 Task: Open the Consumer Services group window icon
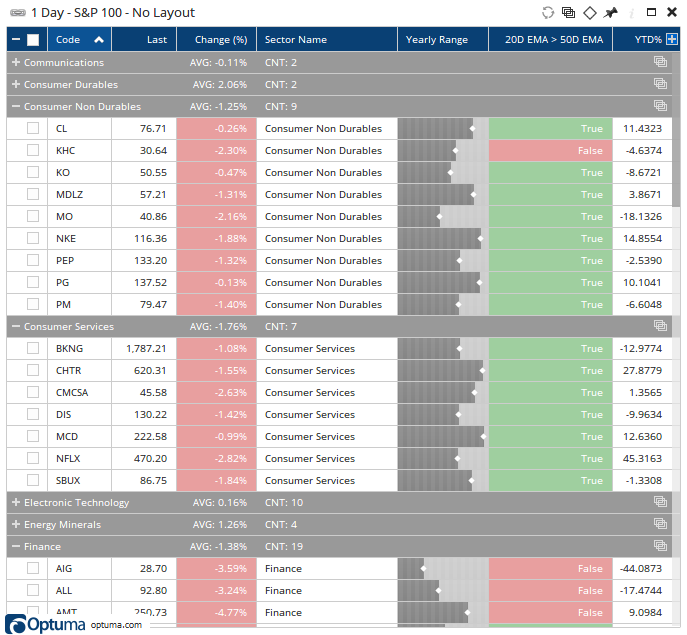click(x=660, y=326)
